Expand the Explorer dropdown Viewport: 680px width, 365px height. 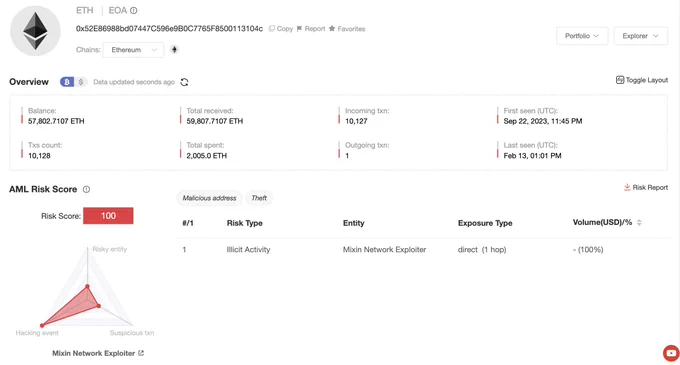[x=641, y=36]
